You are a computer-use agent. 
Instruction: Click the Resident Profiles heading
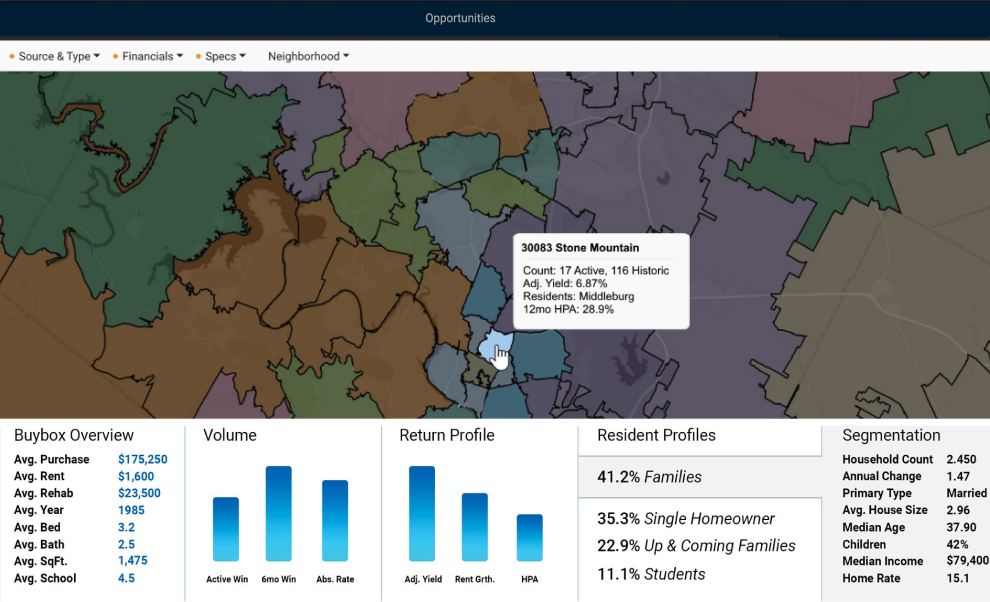[657, 435]
